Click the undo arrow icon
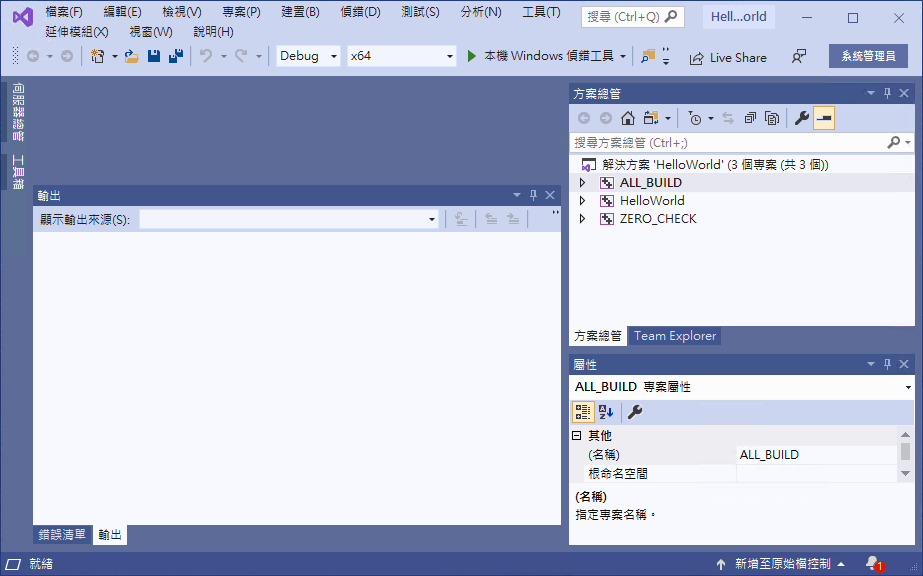This screenshot has width=923, height=576. tap(205, 56)
